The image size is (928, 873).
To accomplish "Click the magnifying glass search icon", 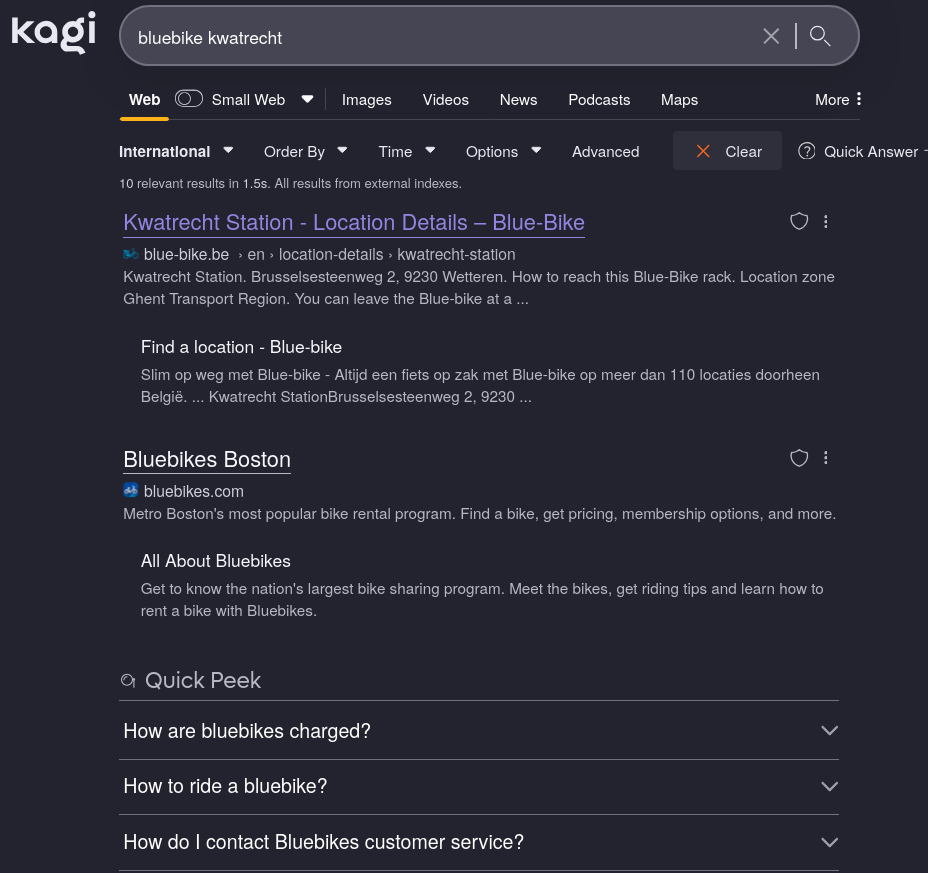I will click(x=820, y=37).
